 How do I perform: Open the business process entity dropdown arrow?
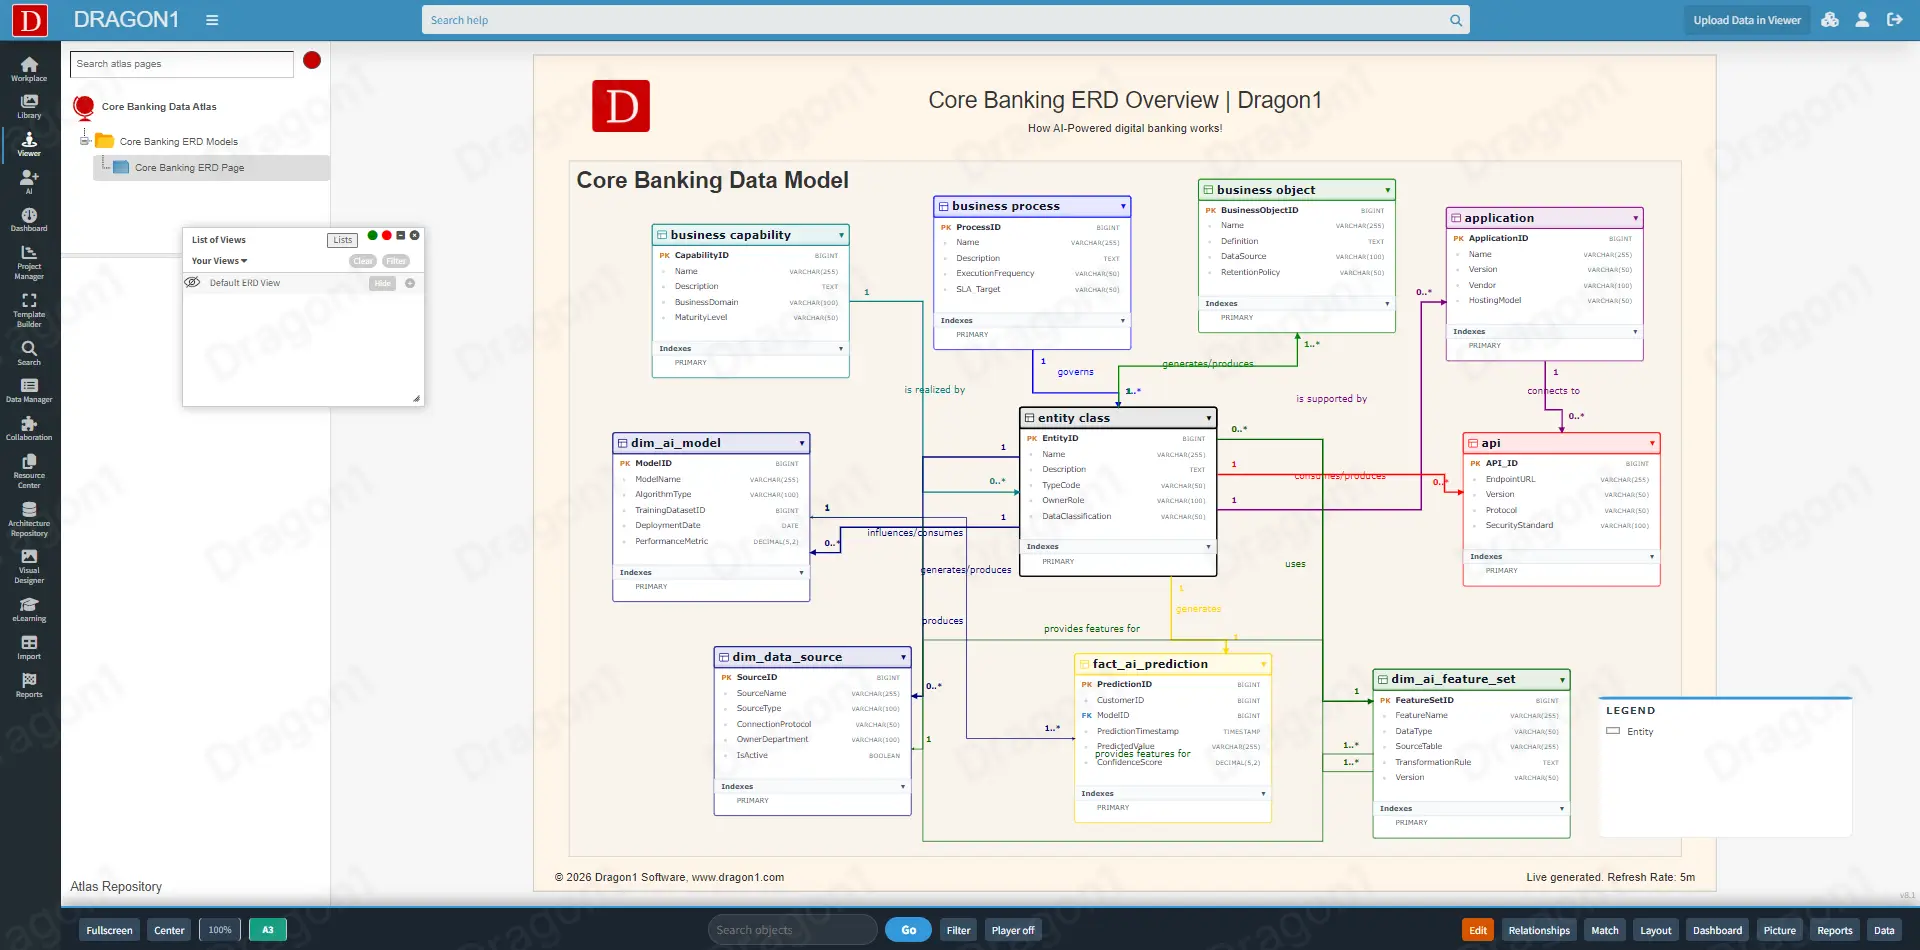[x=1123, y=206]
